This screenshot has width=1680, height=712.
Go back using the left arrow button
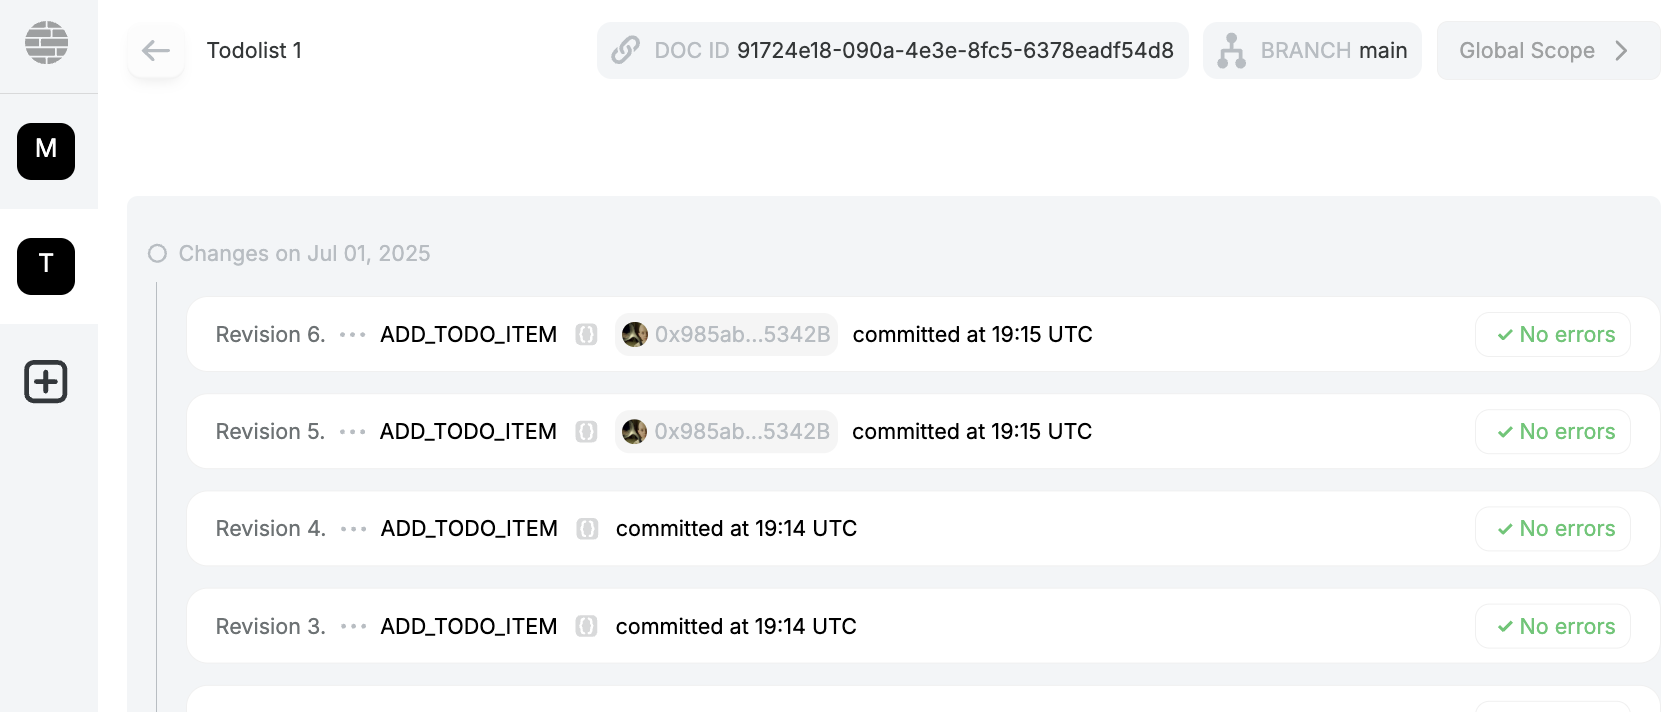tap(156, 50)
